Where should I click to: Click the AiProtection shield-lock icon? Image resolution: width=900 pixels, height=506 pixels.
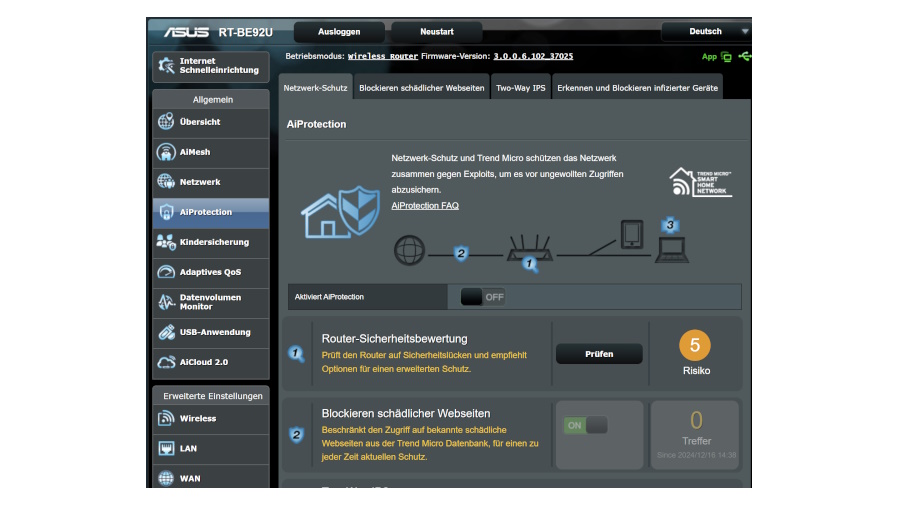click(166, 212)
